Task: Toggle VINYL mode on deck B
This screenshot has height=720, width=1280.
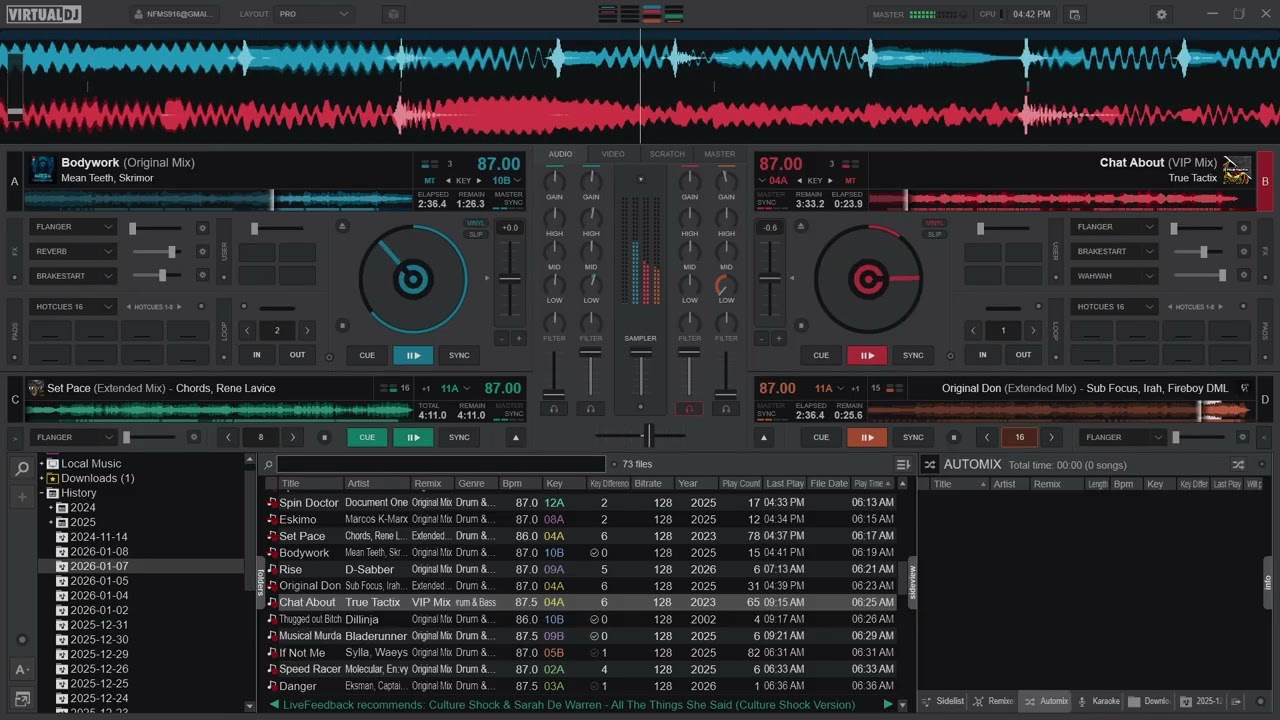Action: pos(934,223)
